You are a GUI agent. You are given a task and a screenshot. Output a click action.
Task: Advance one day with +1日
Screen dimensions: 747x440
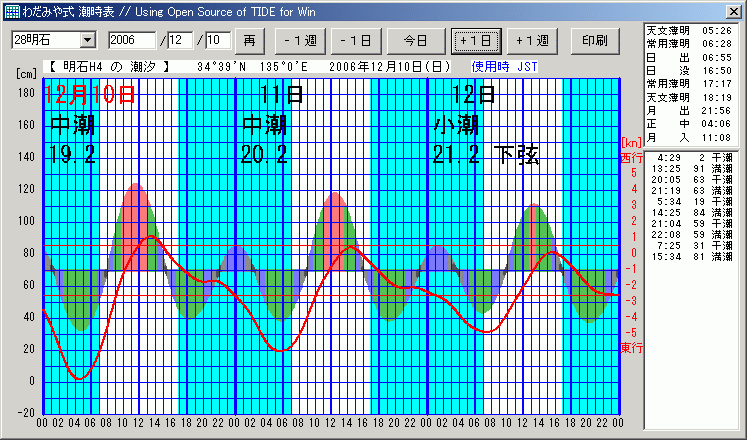click(475, 41)
